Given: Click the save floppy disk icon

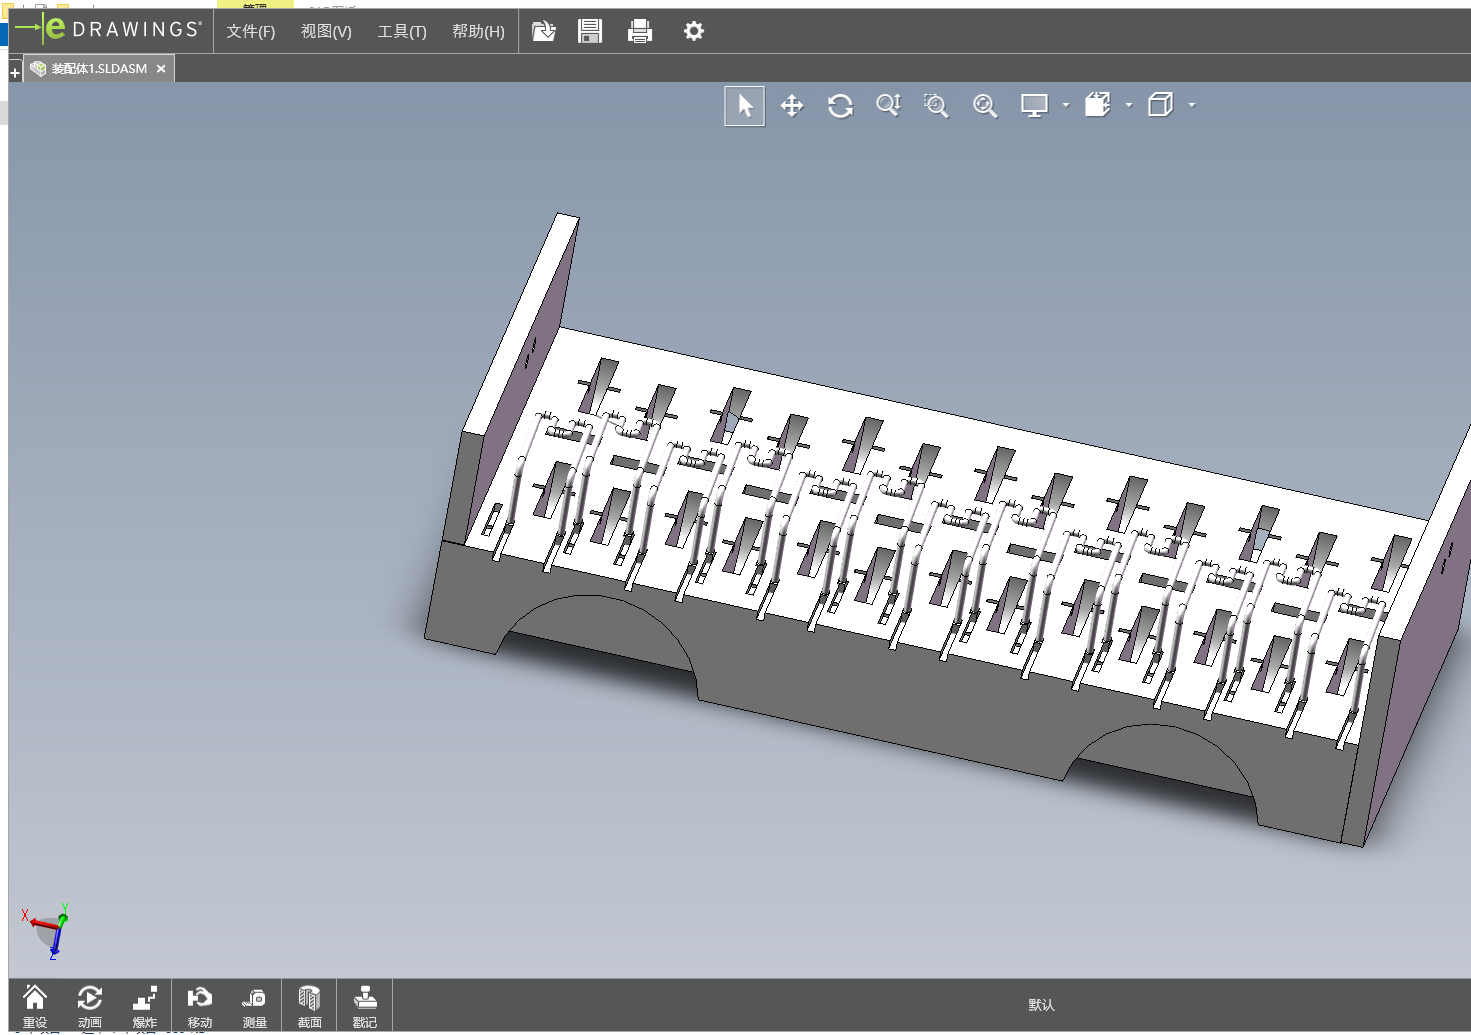Looking at the screenshot, I should (590, 31).
